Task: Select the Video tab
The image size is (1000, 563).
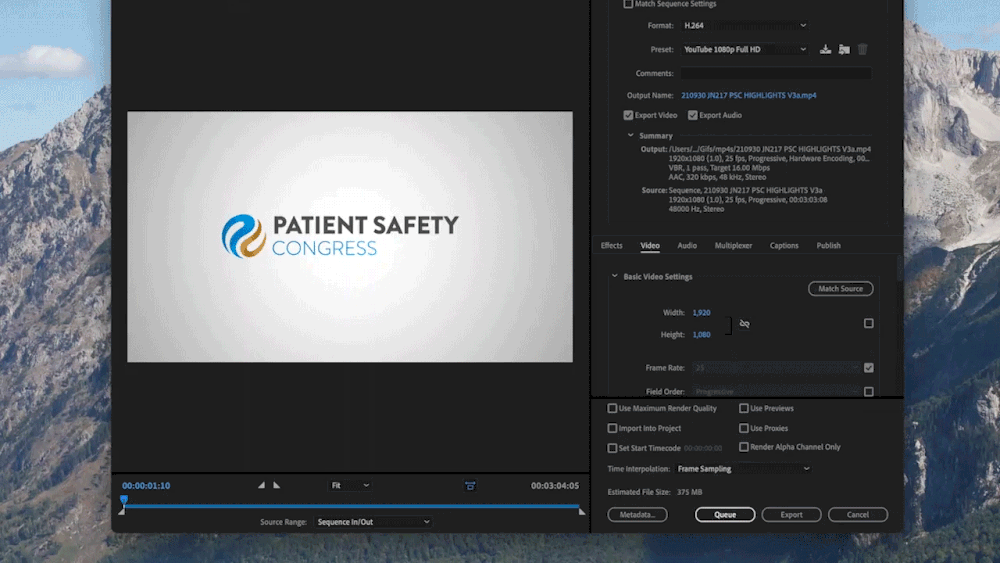Action: pos(650,245)
